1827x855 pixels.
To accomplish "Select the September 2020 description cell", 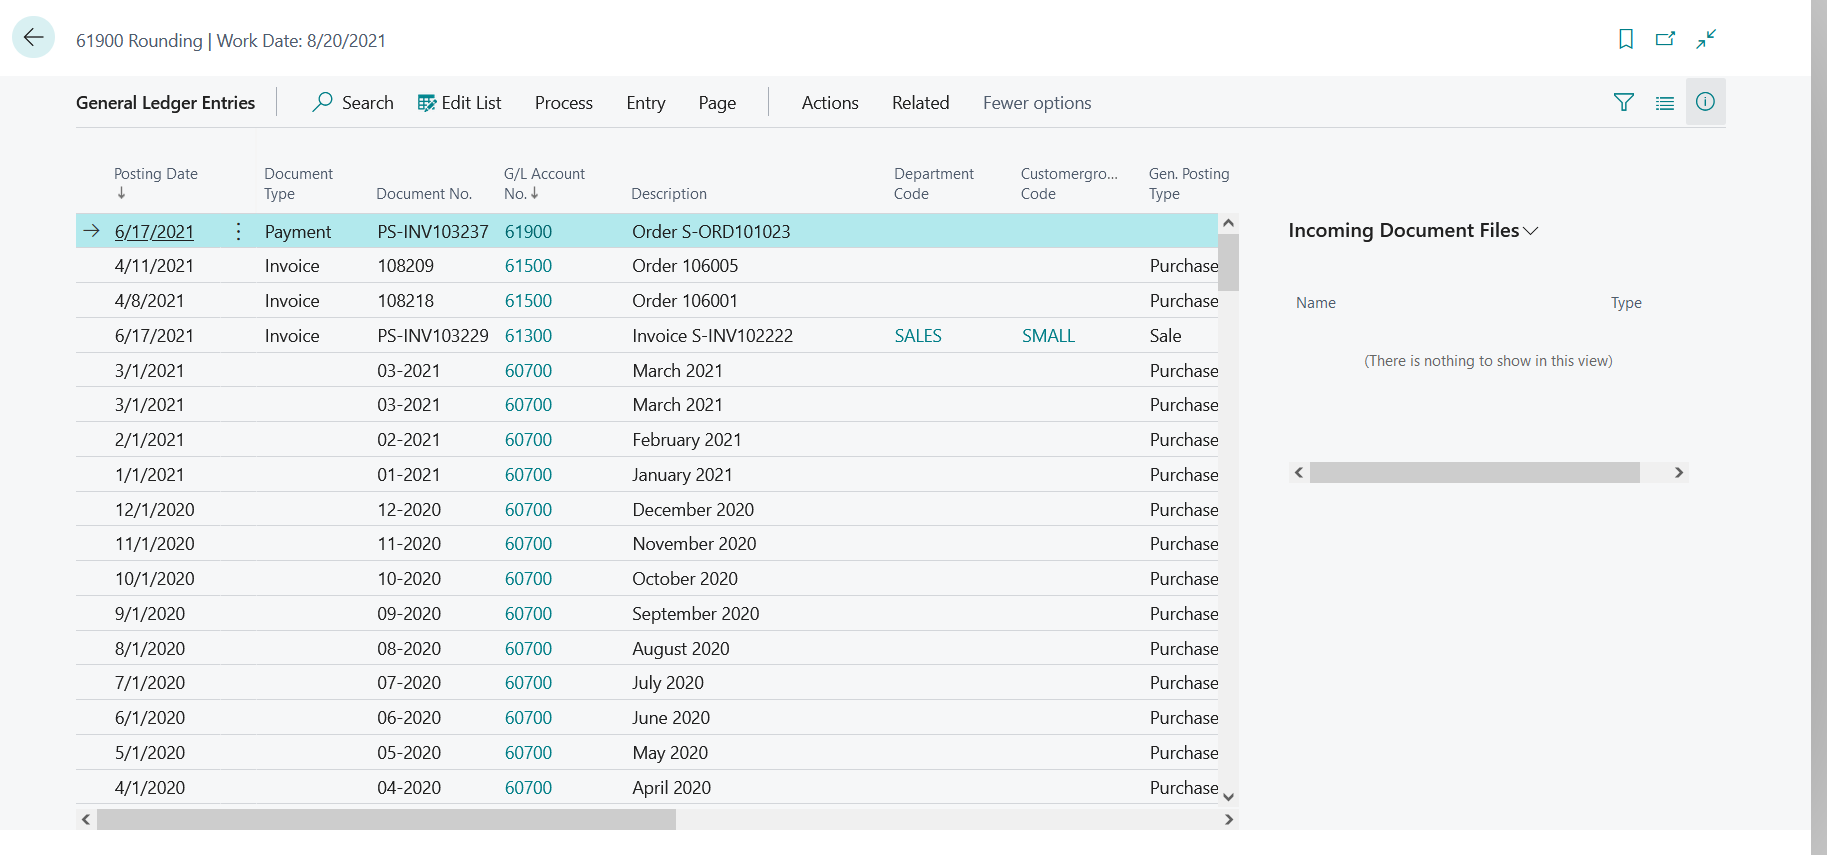I will click(696, 614).
